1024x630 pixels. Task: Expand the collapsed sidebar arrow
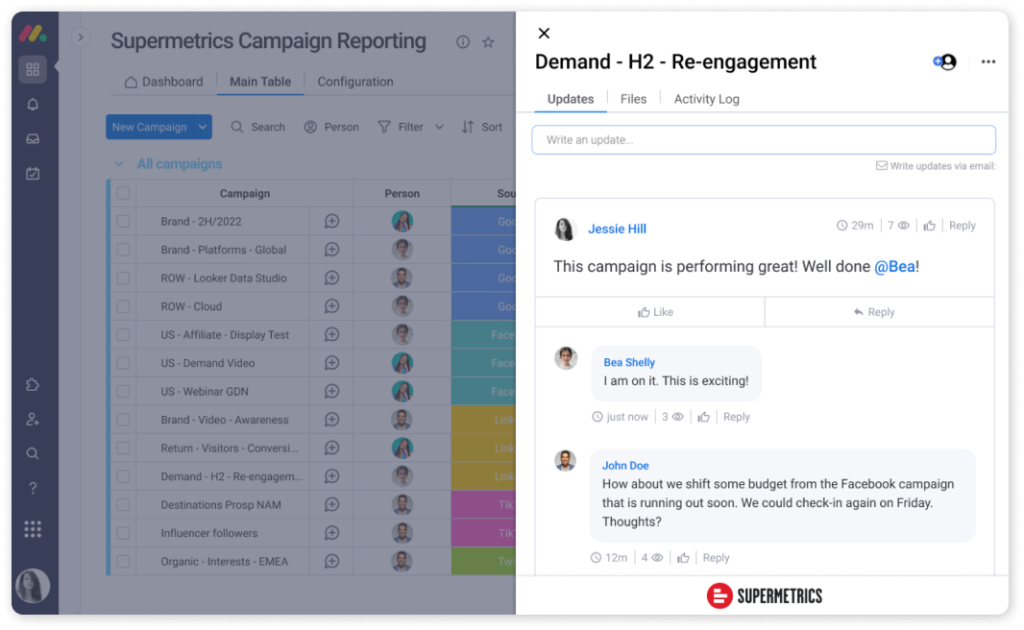tap(80, 37)
